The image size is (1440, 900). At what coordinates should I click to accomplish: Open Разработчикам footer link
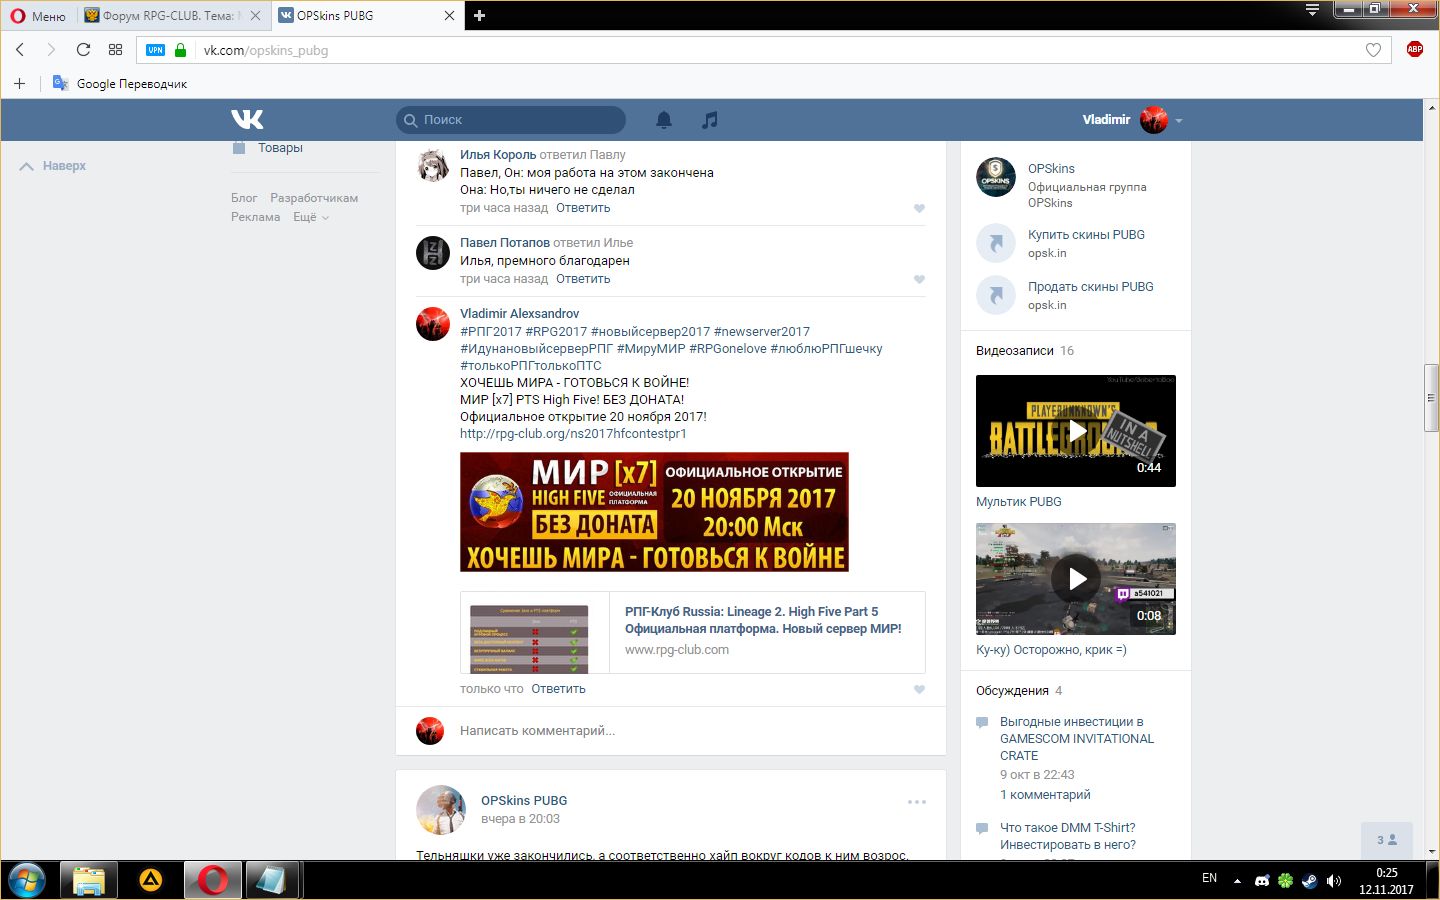(x=314, y=198)
